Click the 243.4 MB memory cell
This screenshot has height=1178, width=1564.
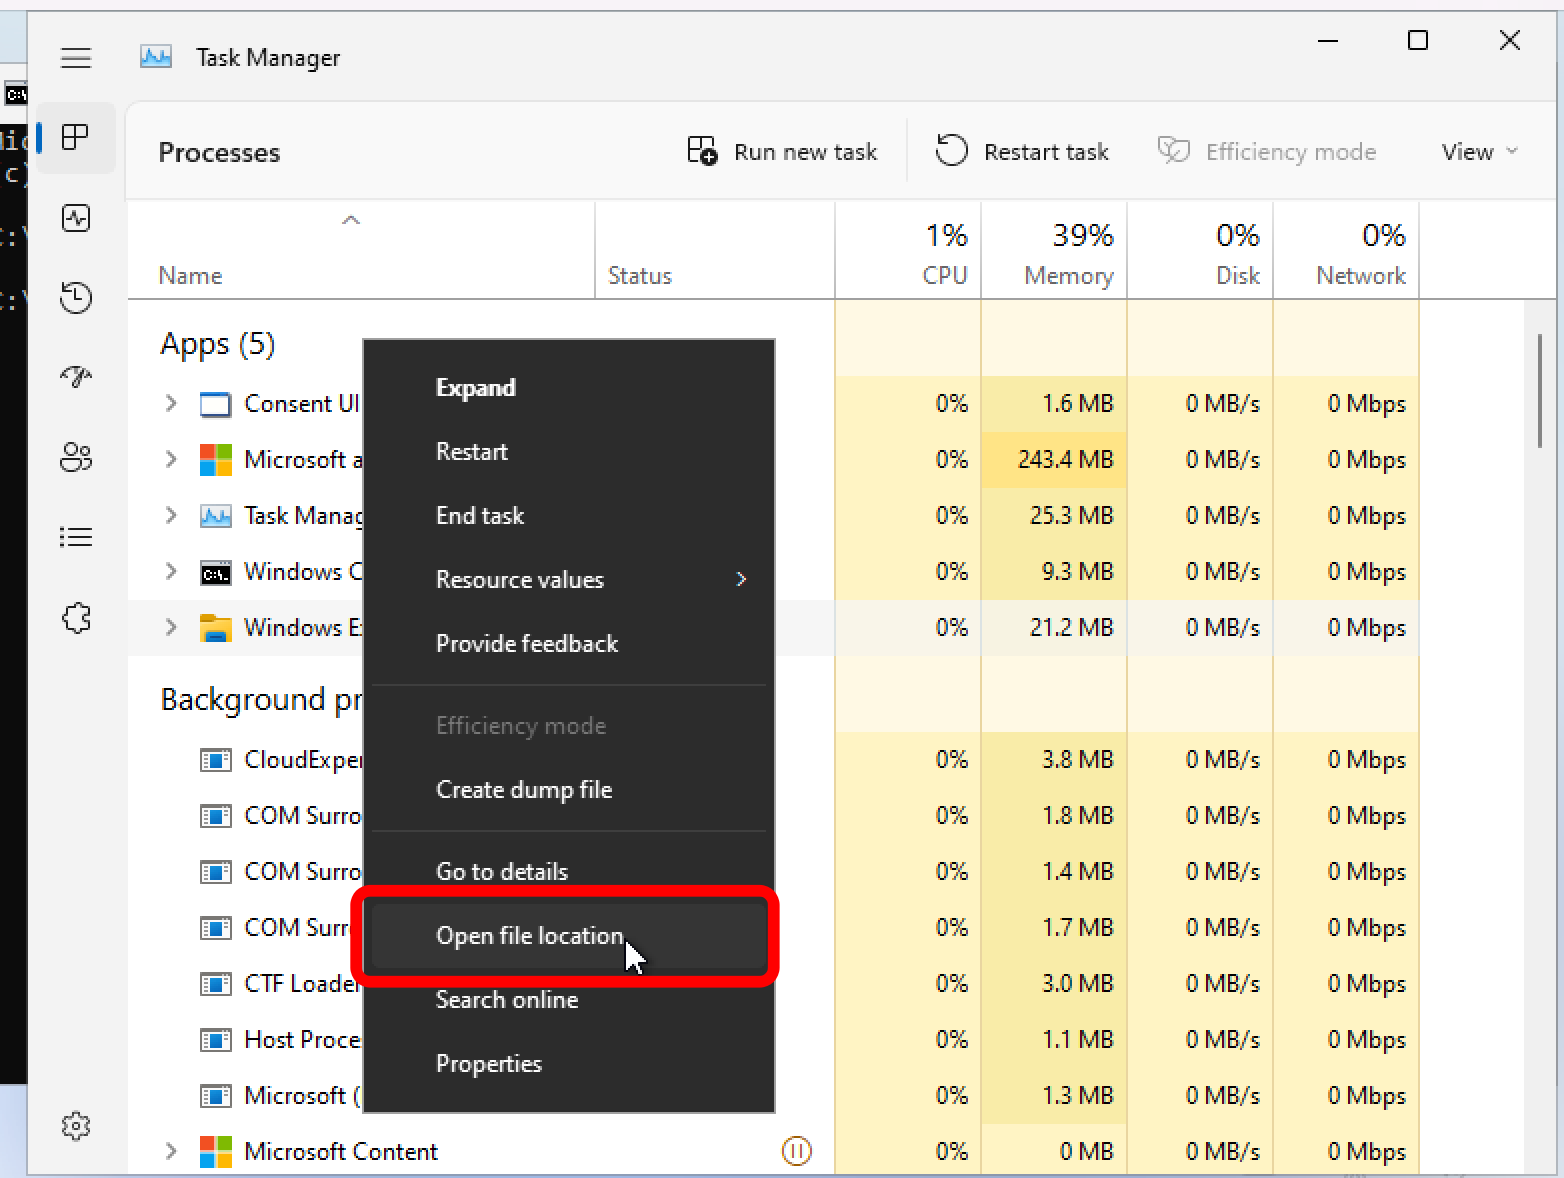[x=1054, y=460]
